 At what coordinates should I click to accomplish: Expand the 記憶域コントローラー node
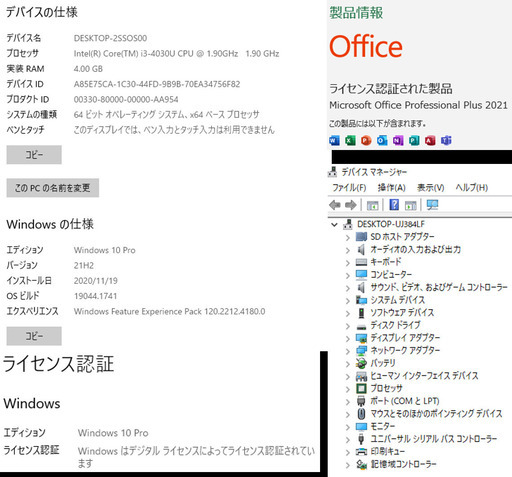[348, 465]
